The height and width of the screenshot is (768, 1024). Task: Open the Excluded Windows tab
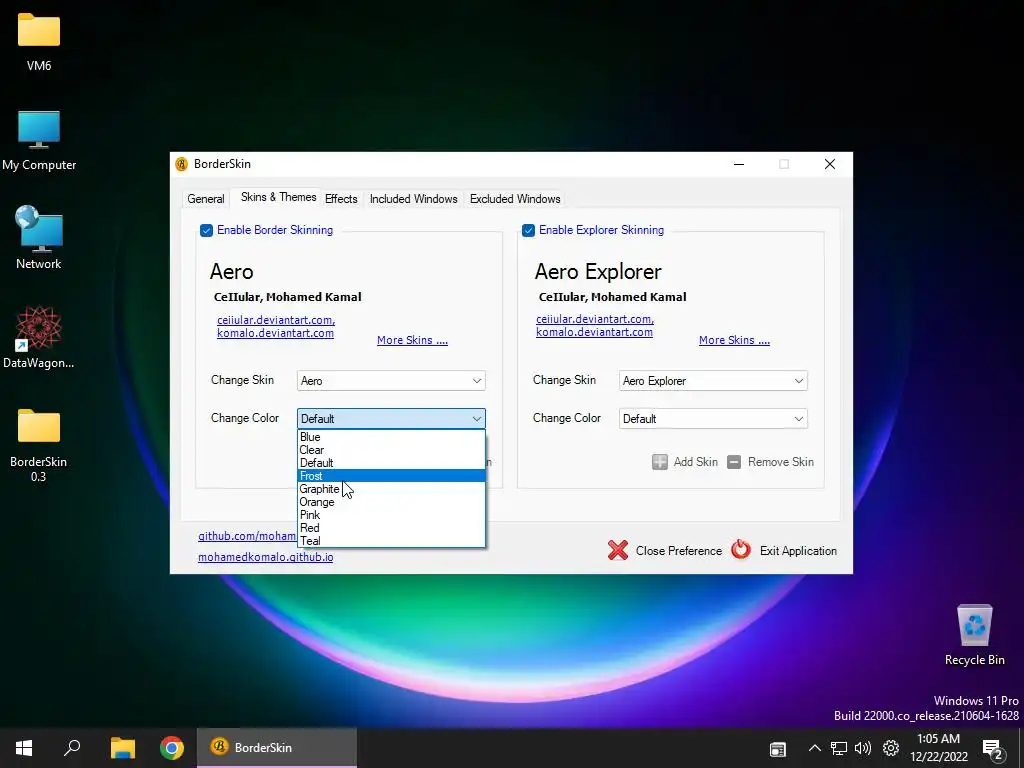click(515, 199)
